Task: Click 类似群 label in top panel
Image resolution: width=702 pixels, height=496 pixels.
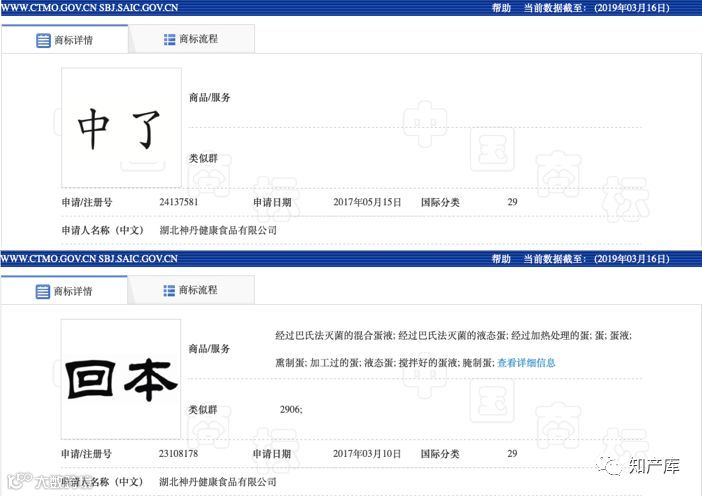Action: pos(203,158)
